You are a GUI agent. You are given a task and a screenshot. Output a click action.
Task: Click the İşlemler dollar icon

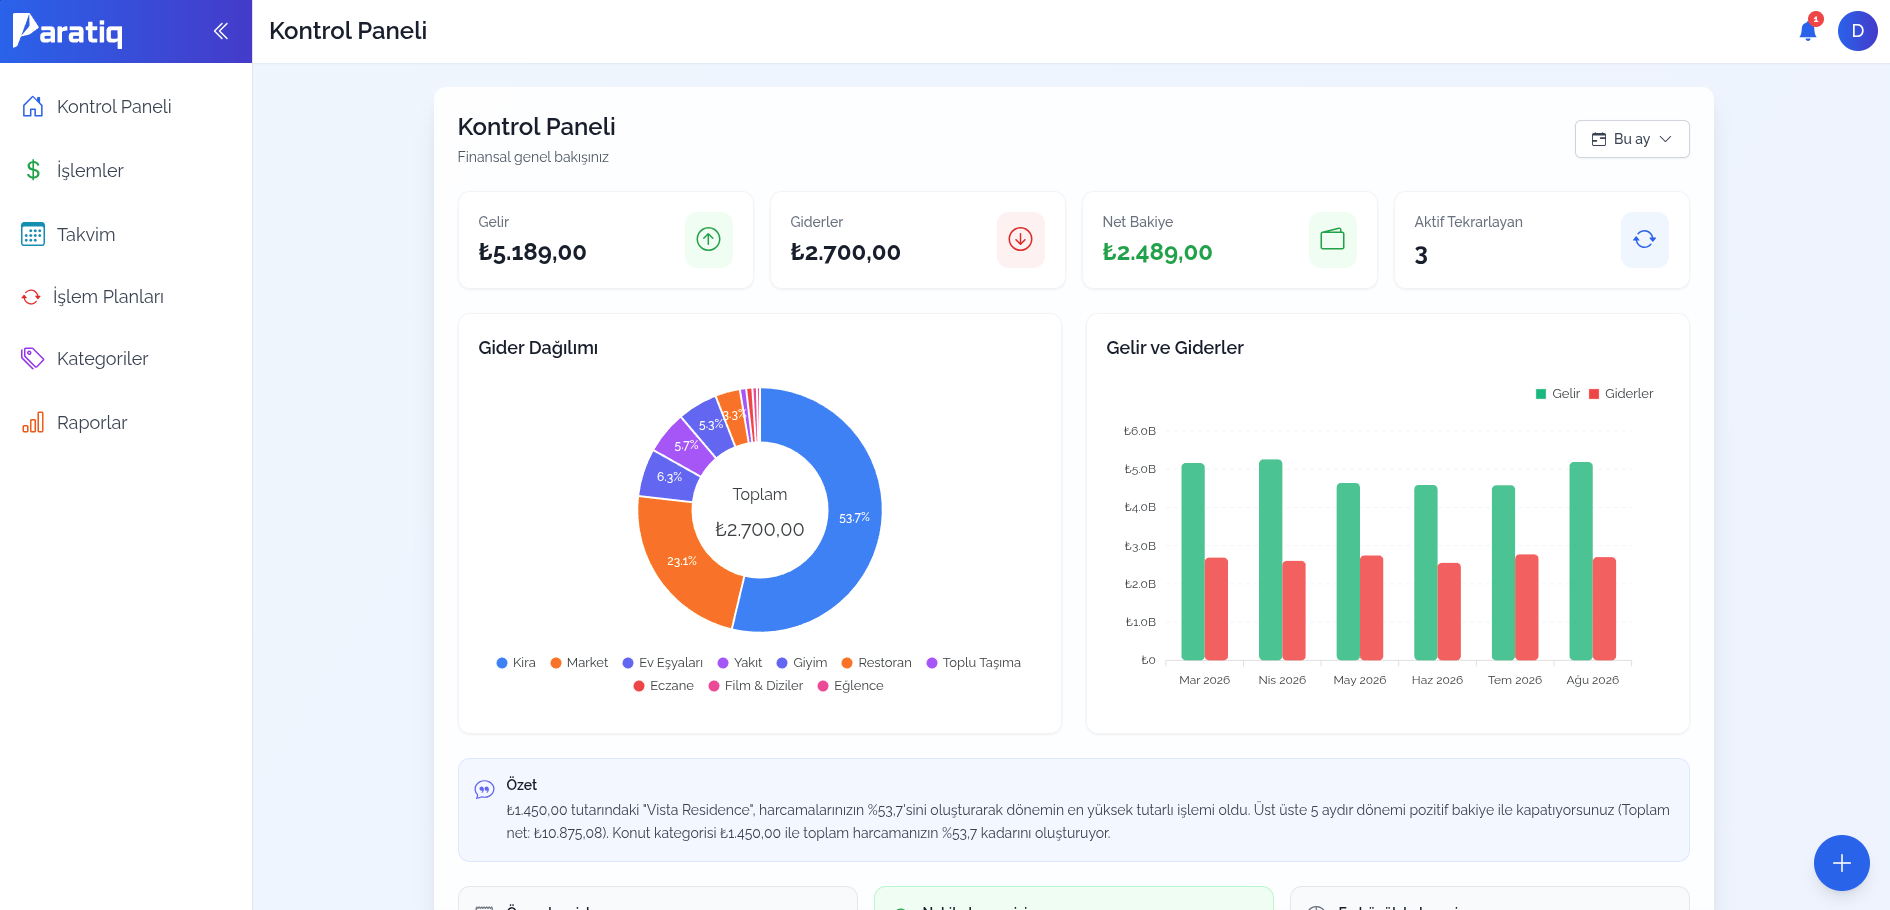[33, 170]
